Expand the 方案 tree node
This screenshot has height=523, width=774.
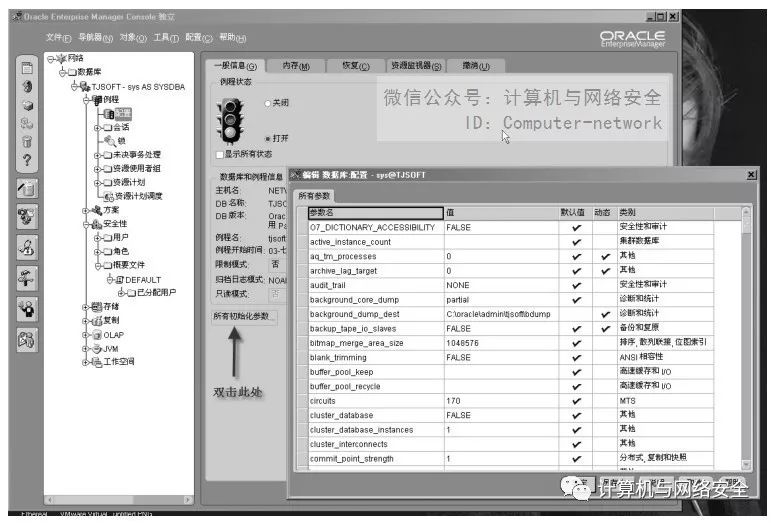pos(85,211)
